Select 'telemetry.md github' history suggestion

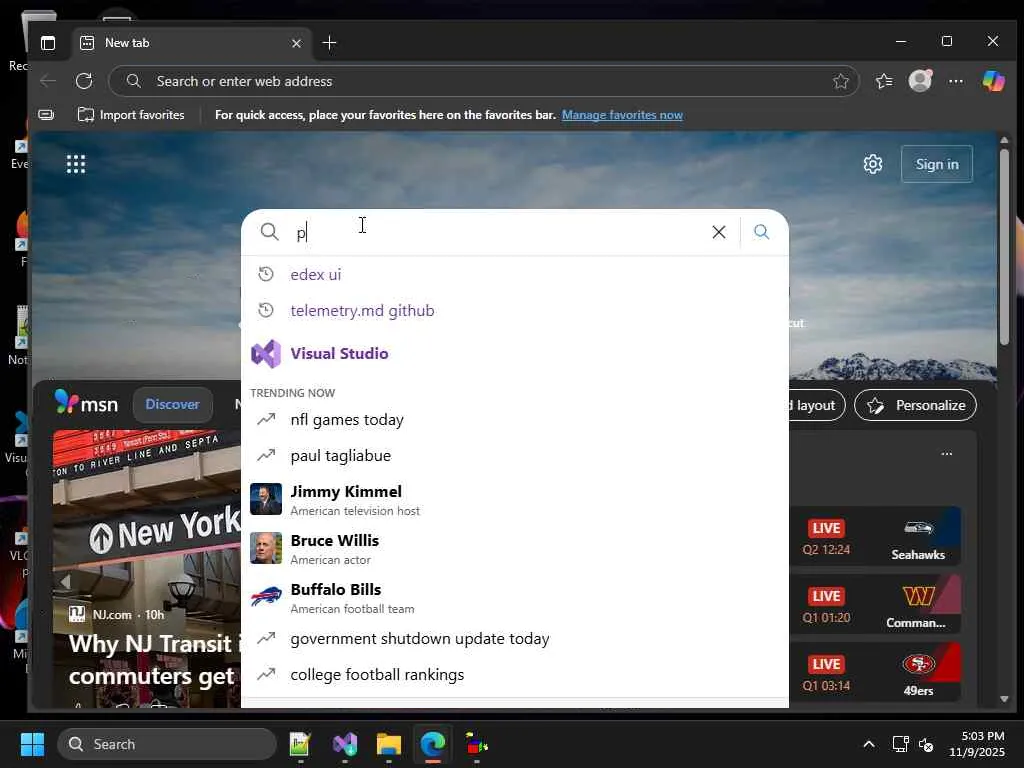[x=515, y=310]
